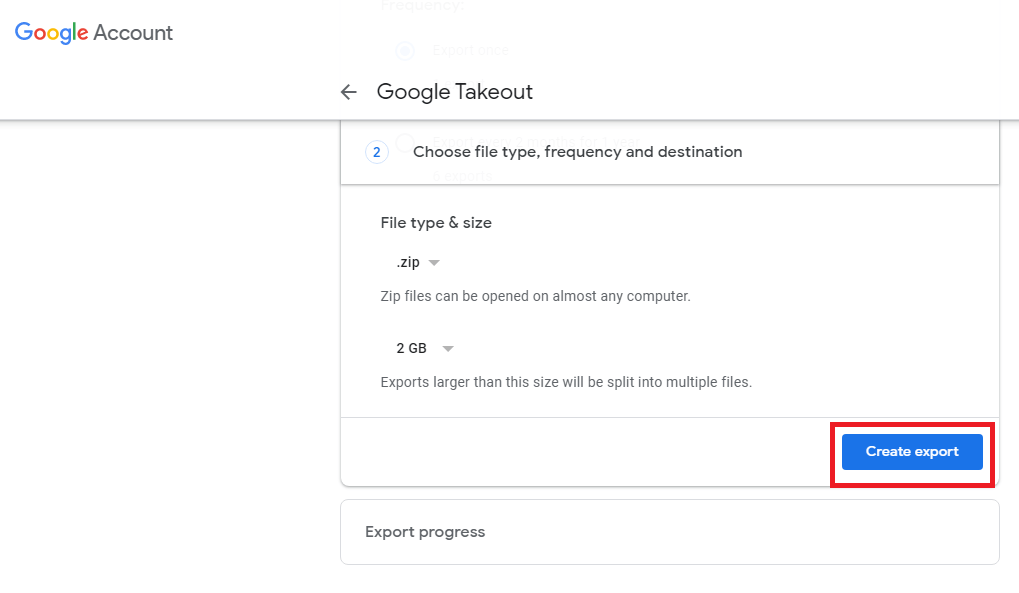Open the Google Account header area
This screenshot has height=593, width=1019.
[x=93, y=32]
